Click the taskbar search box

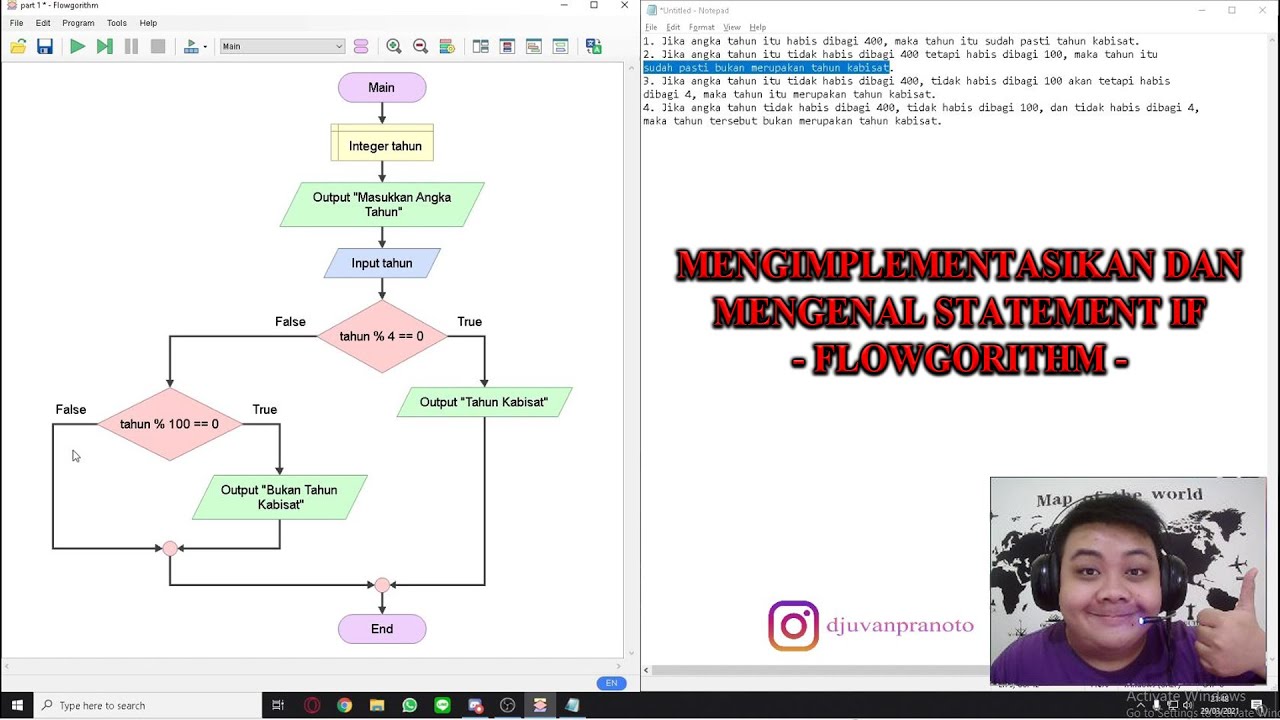pos(148,705)
